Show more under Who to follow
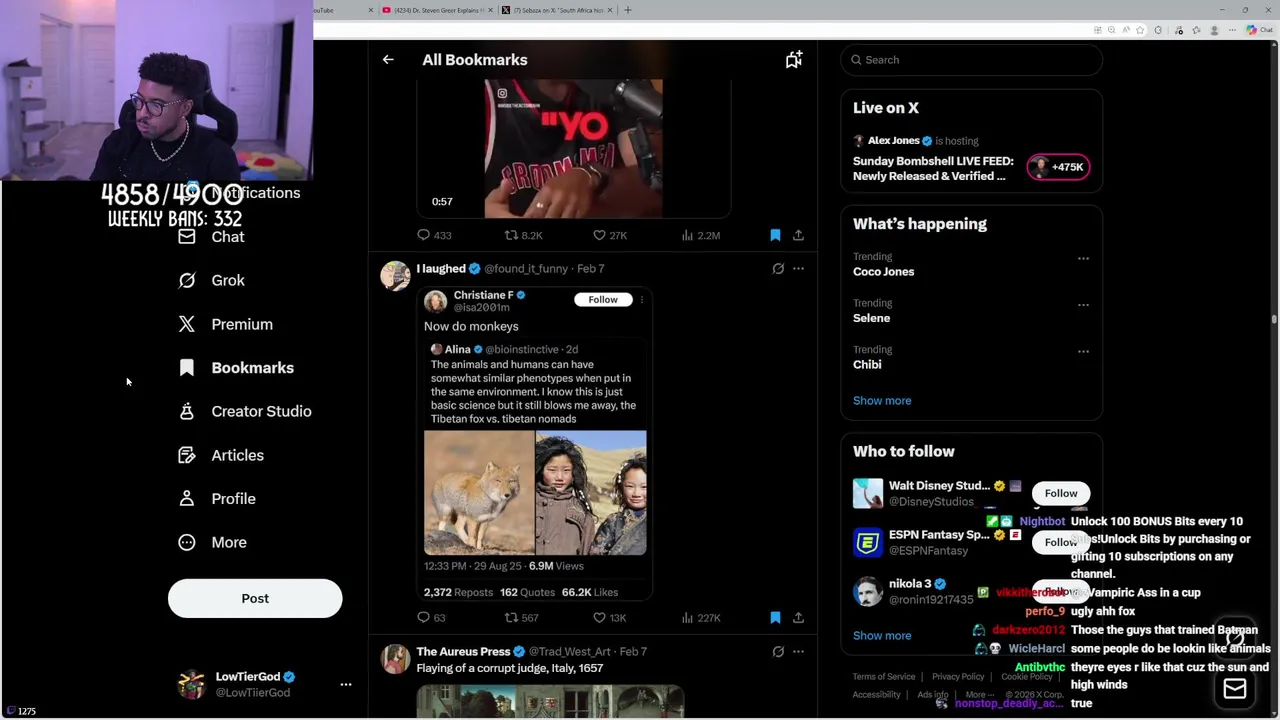 882,636
